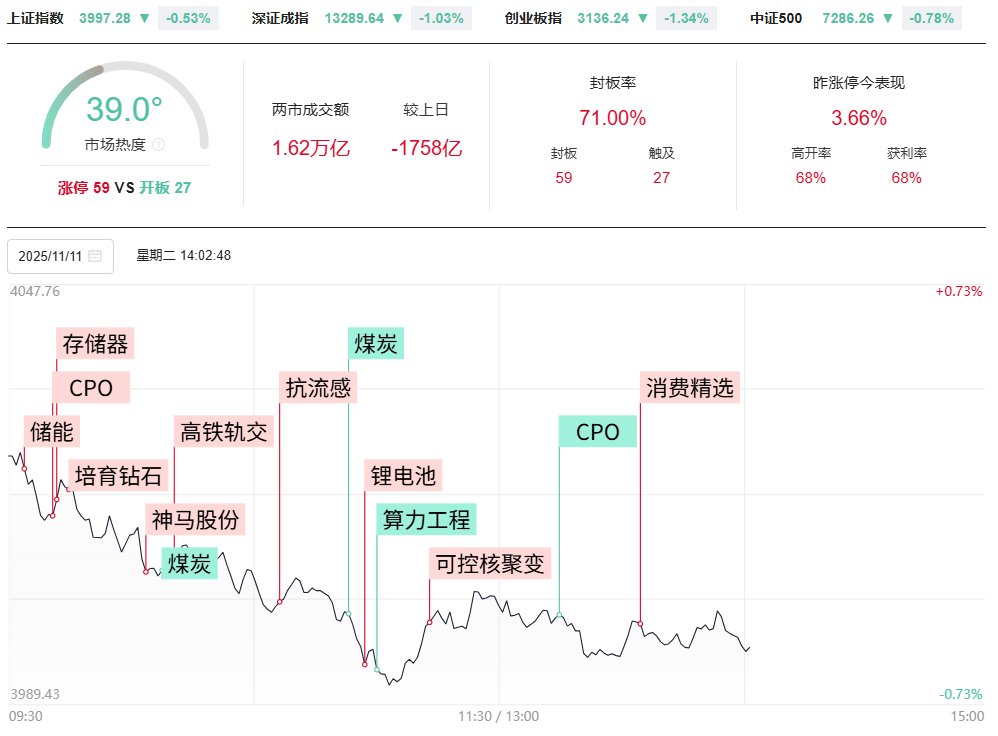Click the 71.00% 封板率 value
Image resolution: width=998 pixels, height=736 pixels.
tap(612, 118)
